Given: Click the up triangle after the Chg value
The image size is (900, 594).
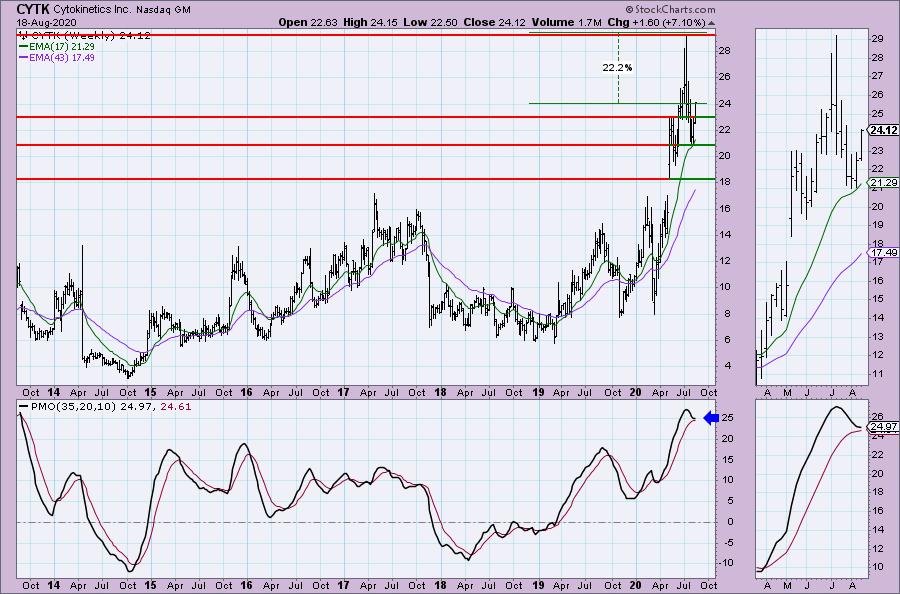Looking at the screenshot, I should (x=712, y=23).
